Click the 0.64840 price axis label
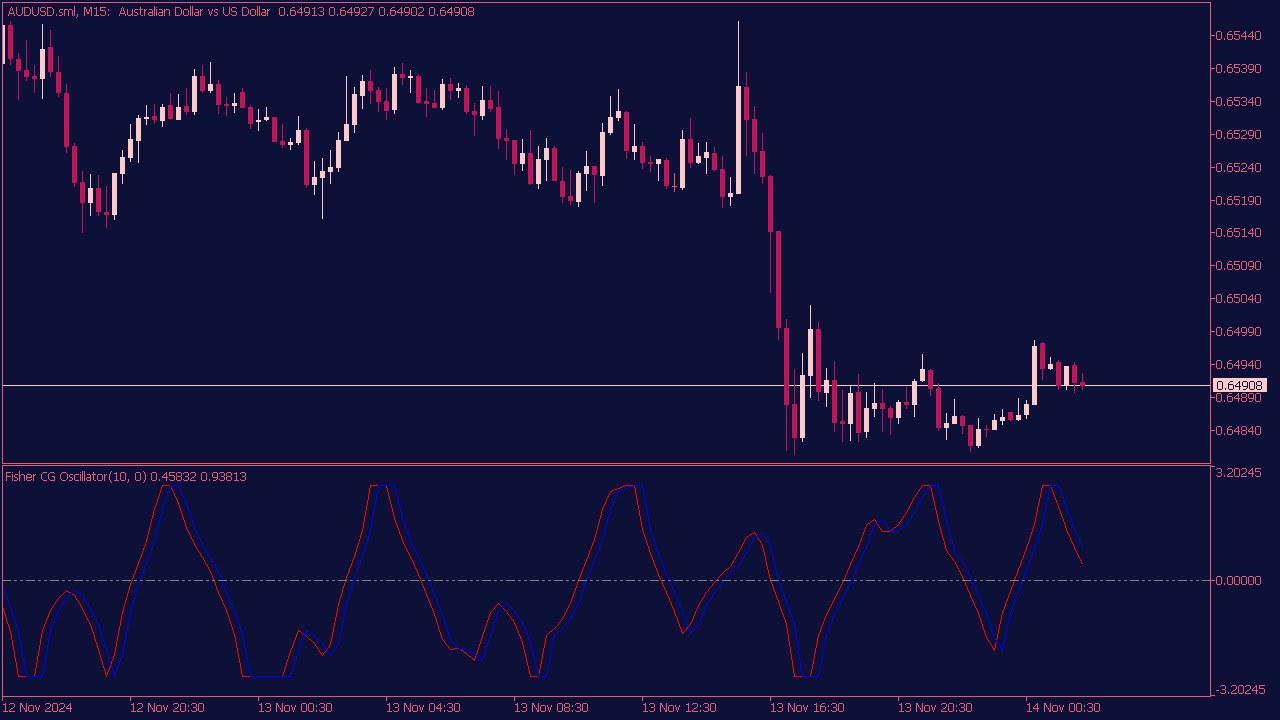1280x720 pixels. (x=1236, y=430)
